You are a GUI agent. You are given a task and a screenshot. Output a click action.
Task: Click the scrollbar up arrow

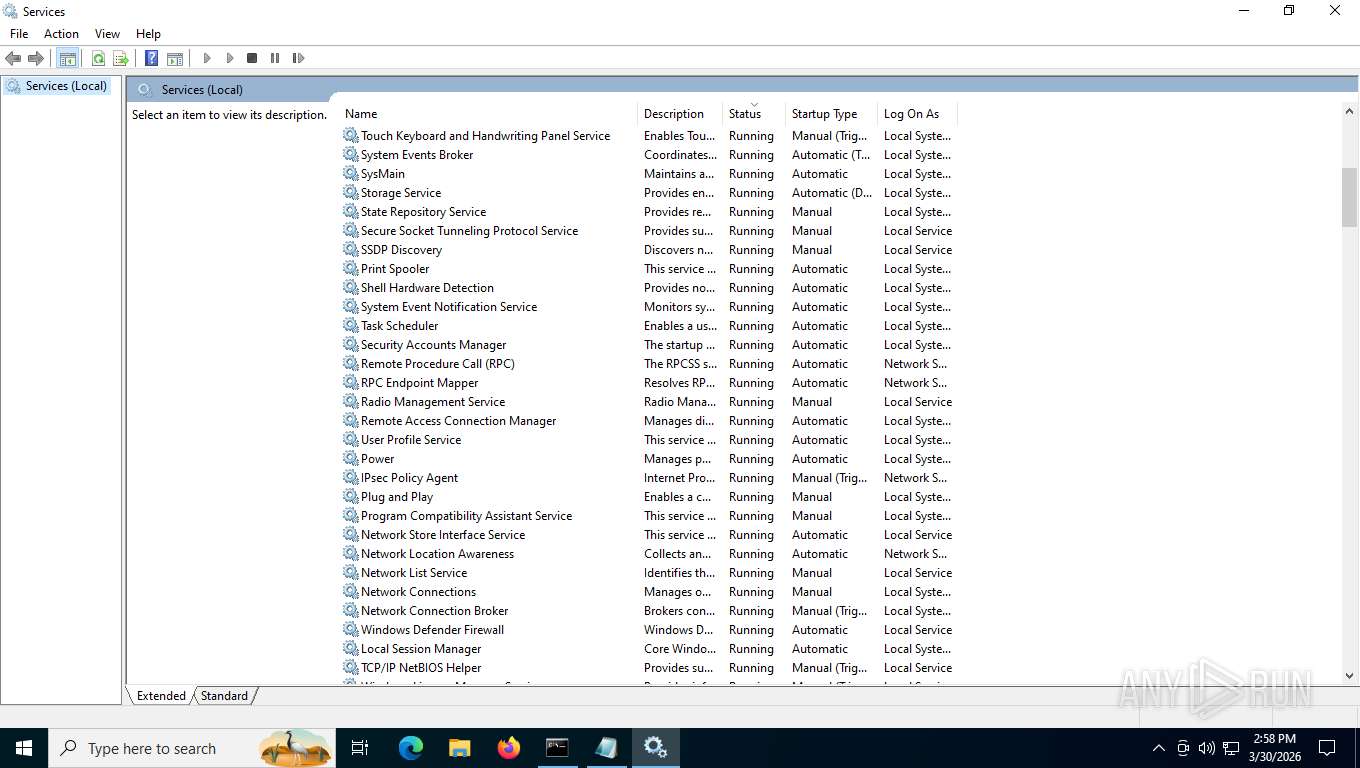coord(1349,109)
